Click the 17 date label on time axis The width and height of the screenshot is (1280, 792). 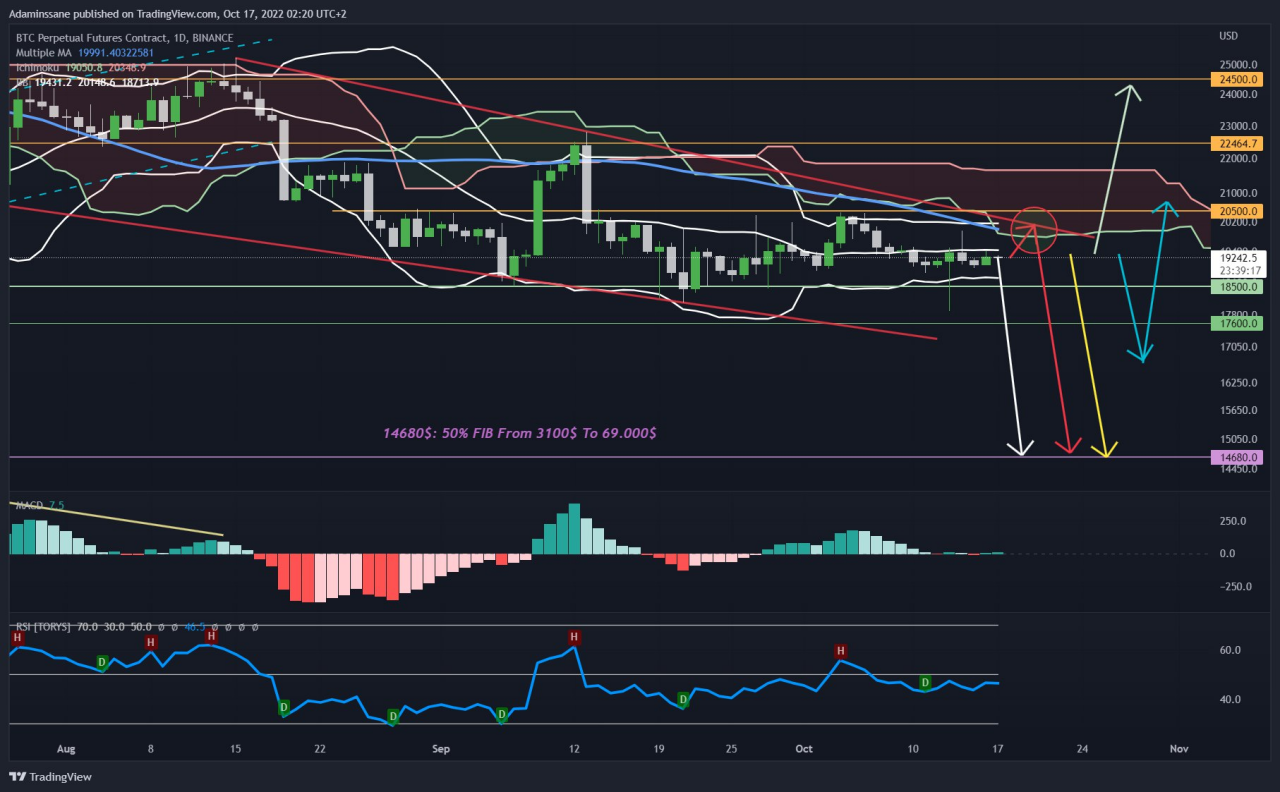tap(998, 748)
